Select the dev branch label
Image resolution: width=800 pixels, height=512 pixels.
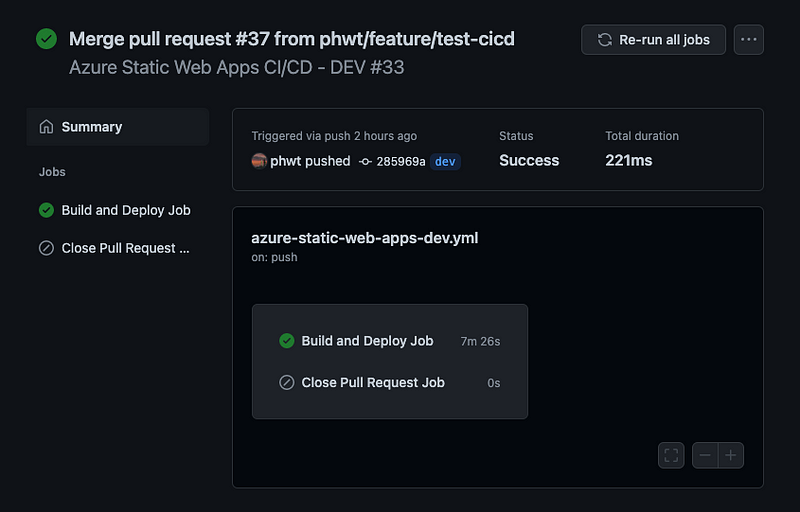pos(445,162)
